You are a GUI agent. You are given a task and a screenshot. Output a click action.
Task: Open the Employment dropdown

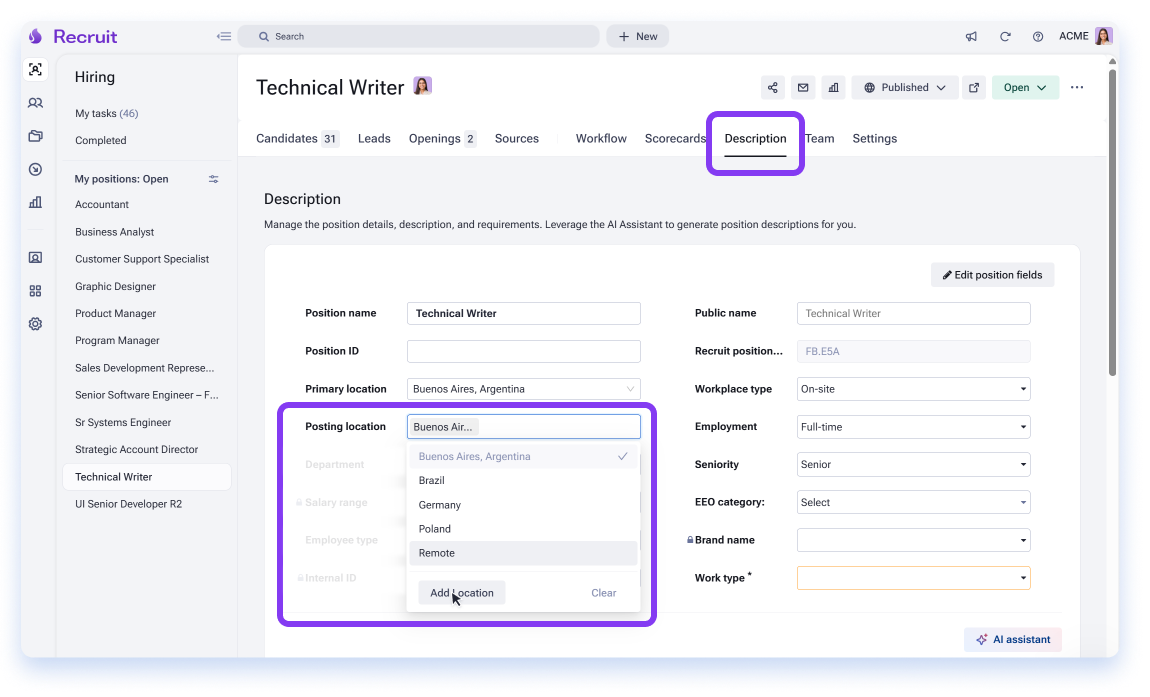(x=913, y=427)
